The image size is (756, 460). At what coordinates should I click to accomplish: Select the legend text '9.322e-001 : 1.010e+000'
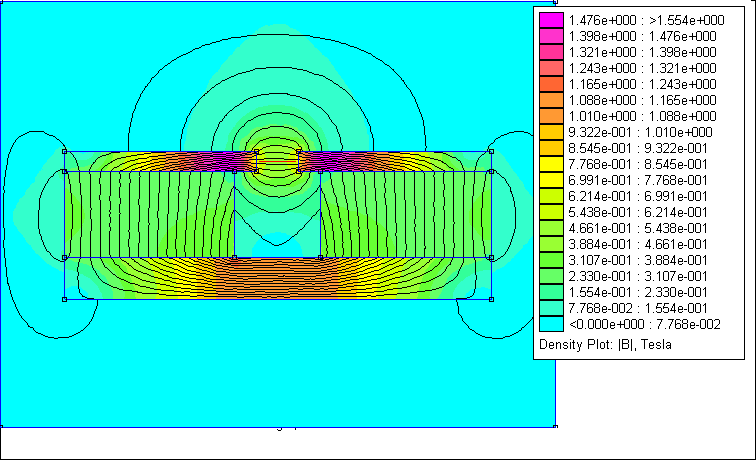[641, 132]
